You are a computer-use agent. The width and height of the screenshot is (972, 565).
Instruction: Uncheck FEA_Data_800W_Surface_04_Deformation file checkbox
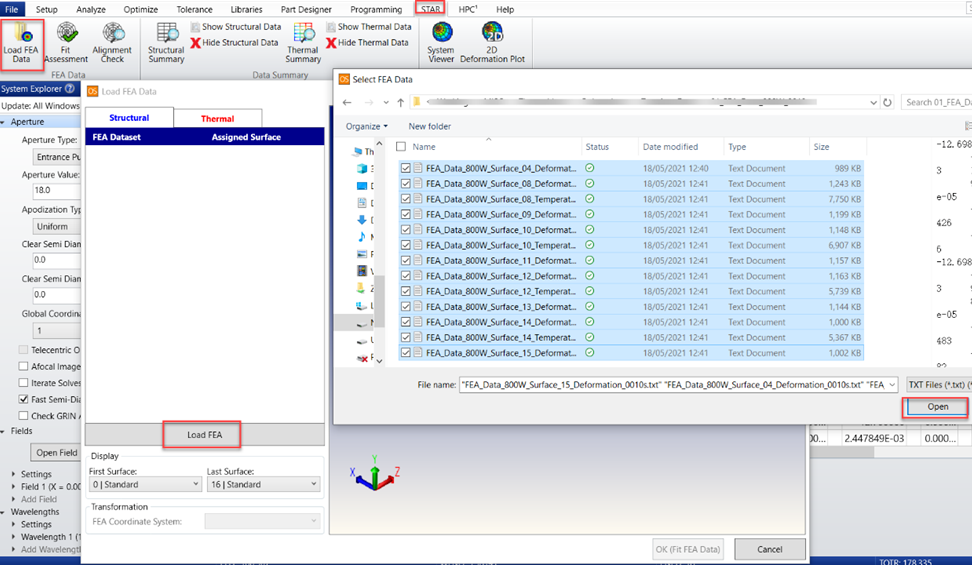coord(405,168)
